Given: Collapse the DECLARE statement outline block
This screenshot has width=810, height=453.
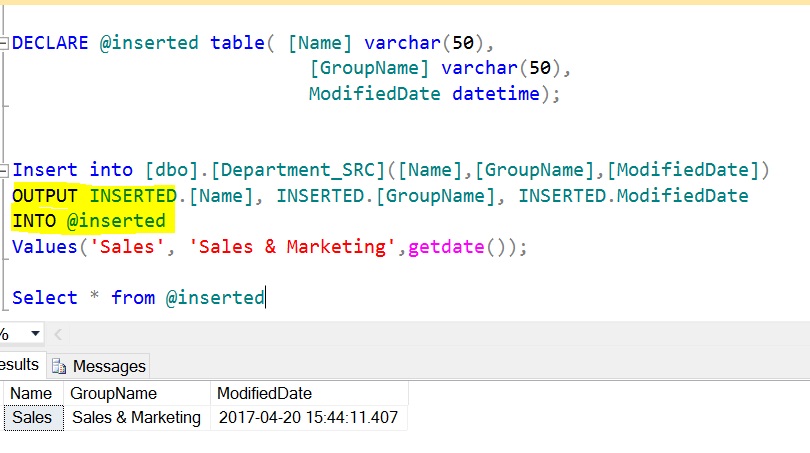Looking at the screenshot, I should click(6, 43).
